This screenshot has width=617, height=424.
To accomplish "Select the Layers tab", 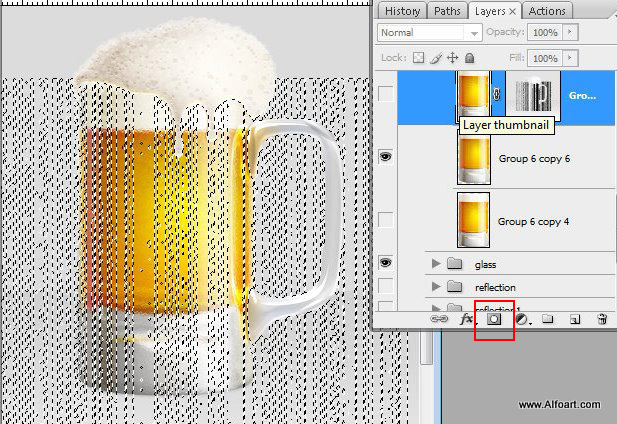I will pos(490,11).
